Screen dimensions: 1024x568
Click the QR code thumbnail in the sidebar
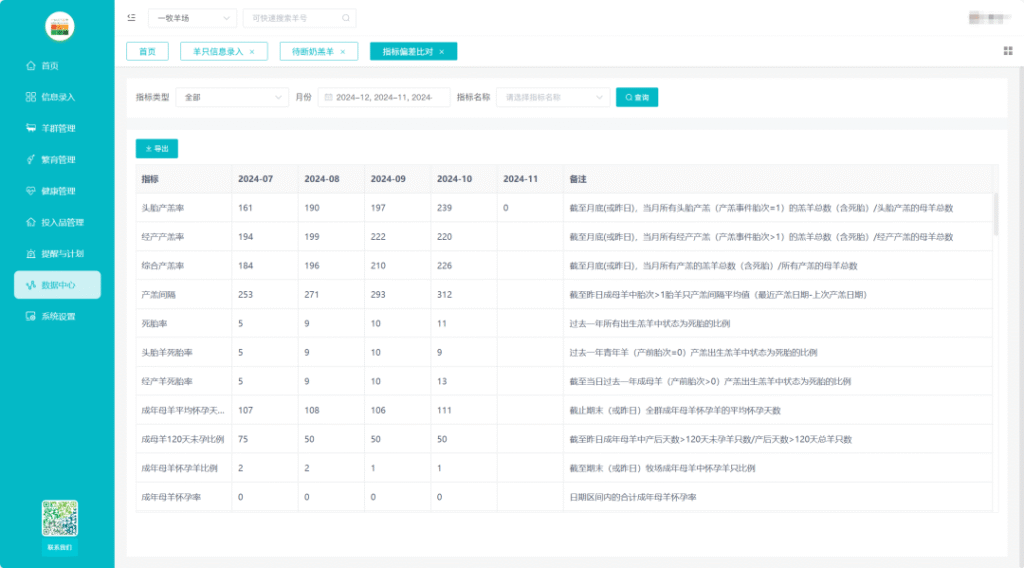59,518
